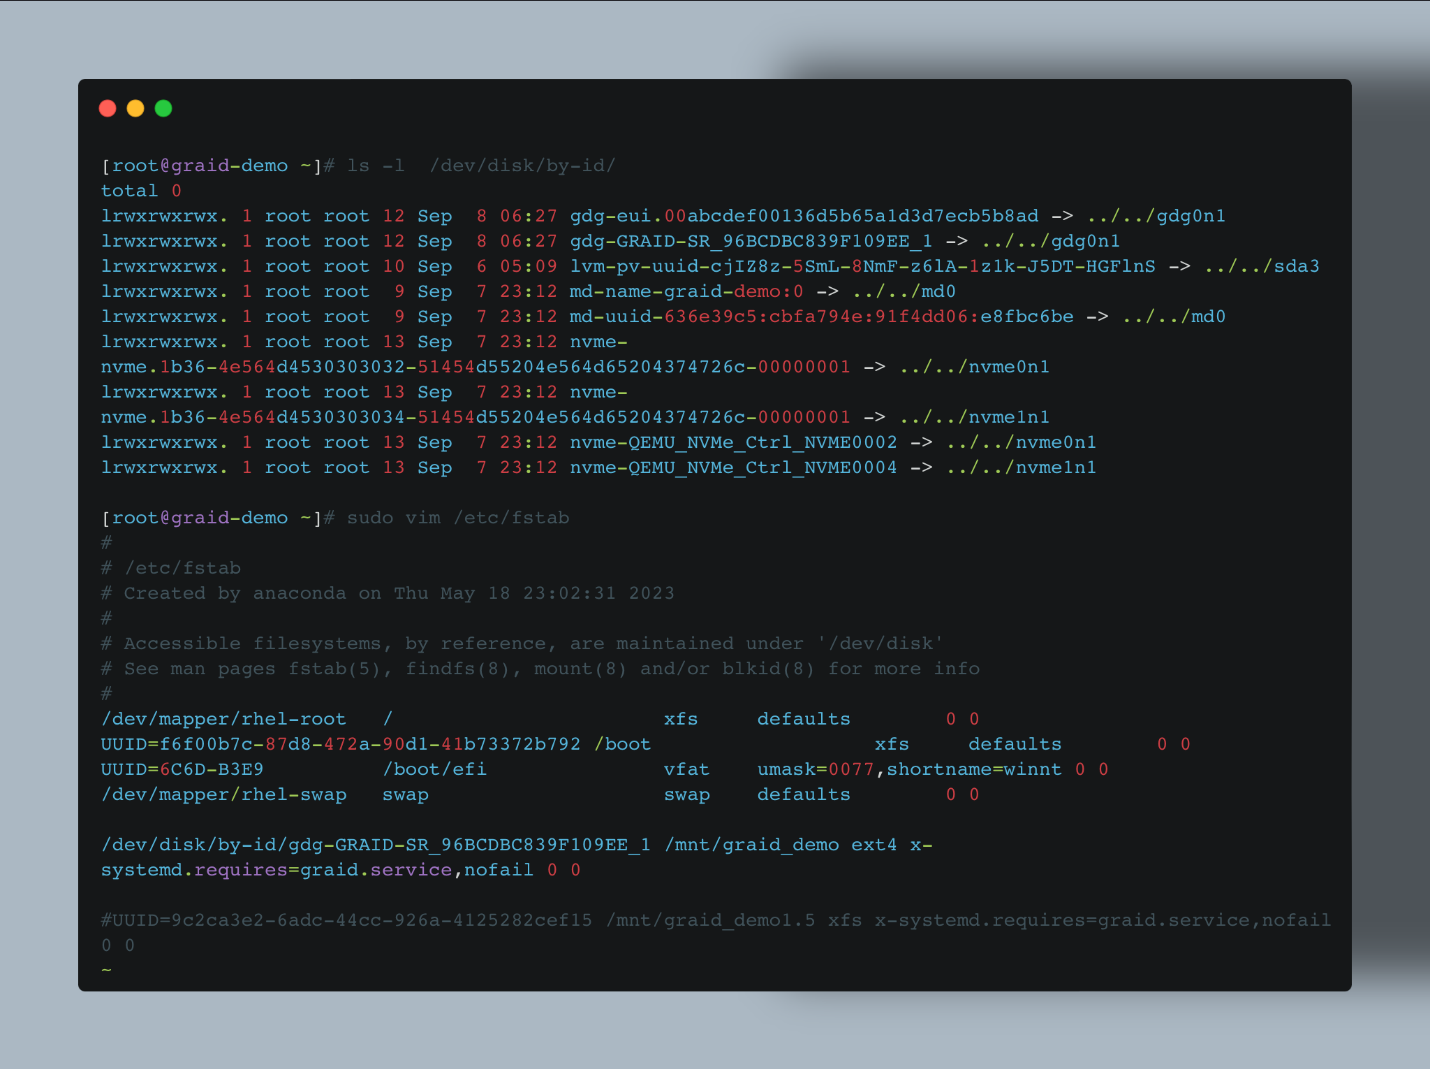Click the '../../sda3' symlink target
The width and height of the screenshot is (1430, 1069).
click(x=1261, y=267)
